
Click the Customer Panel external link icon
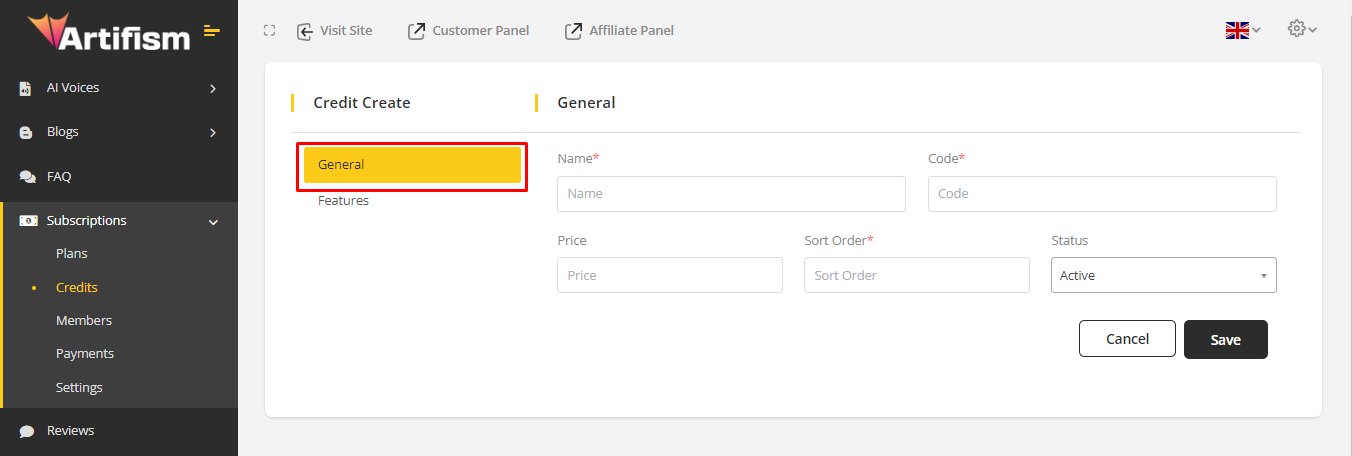coord(416,31)
